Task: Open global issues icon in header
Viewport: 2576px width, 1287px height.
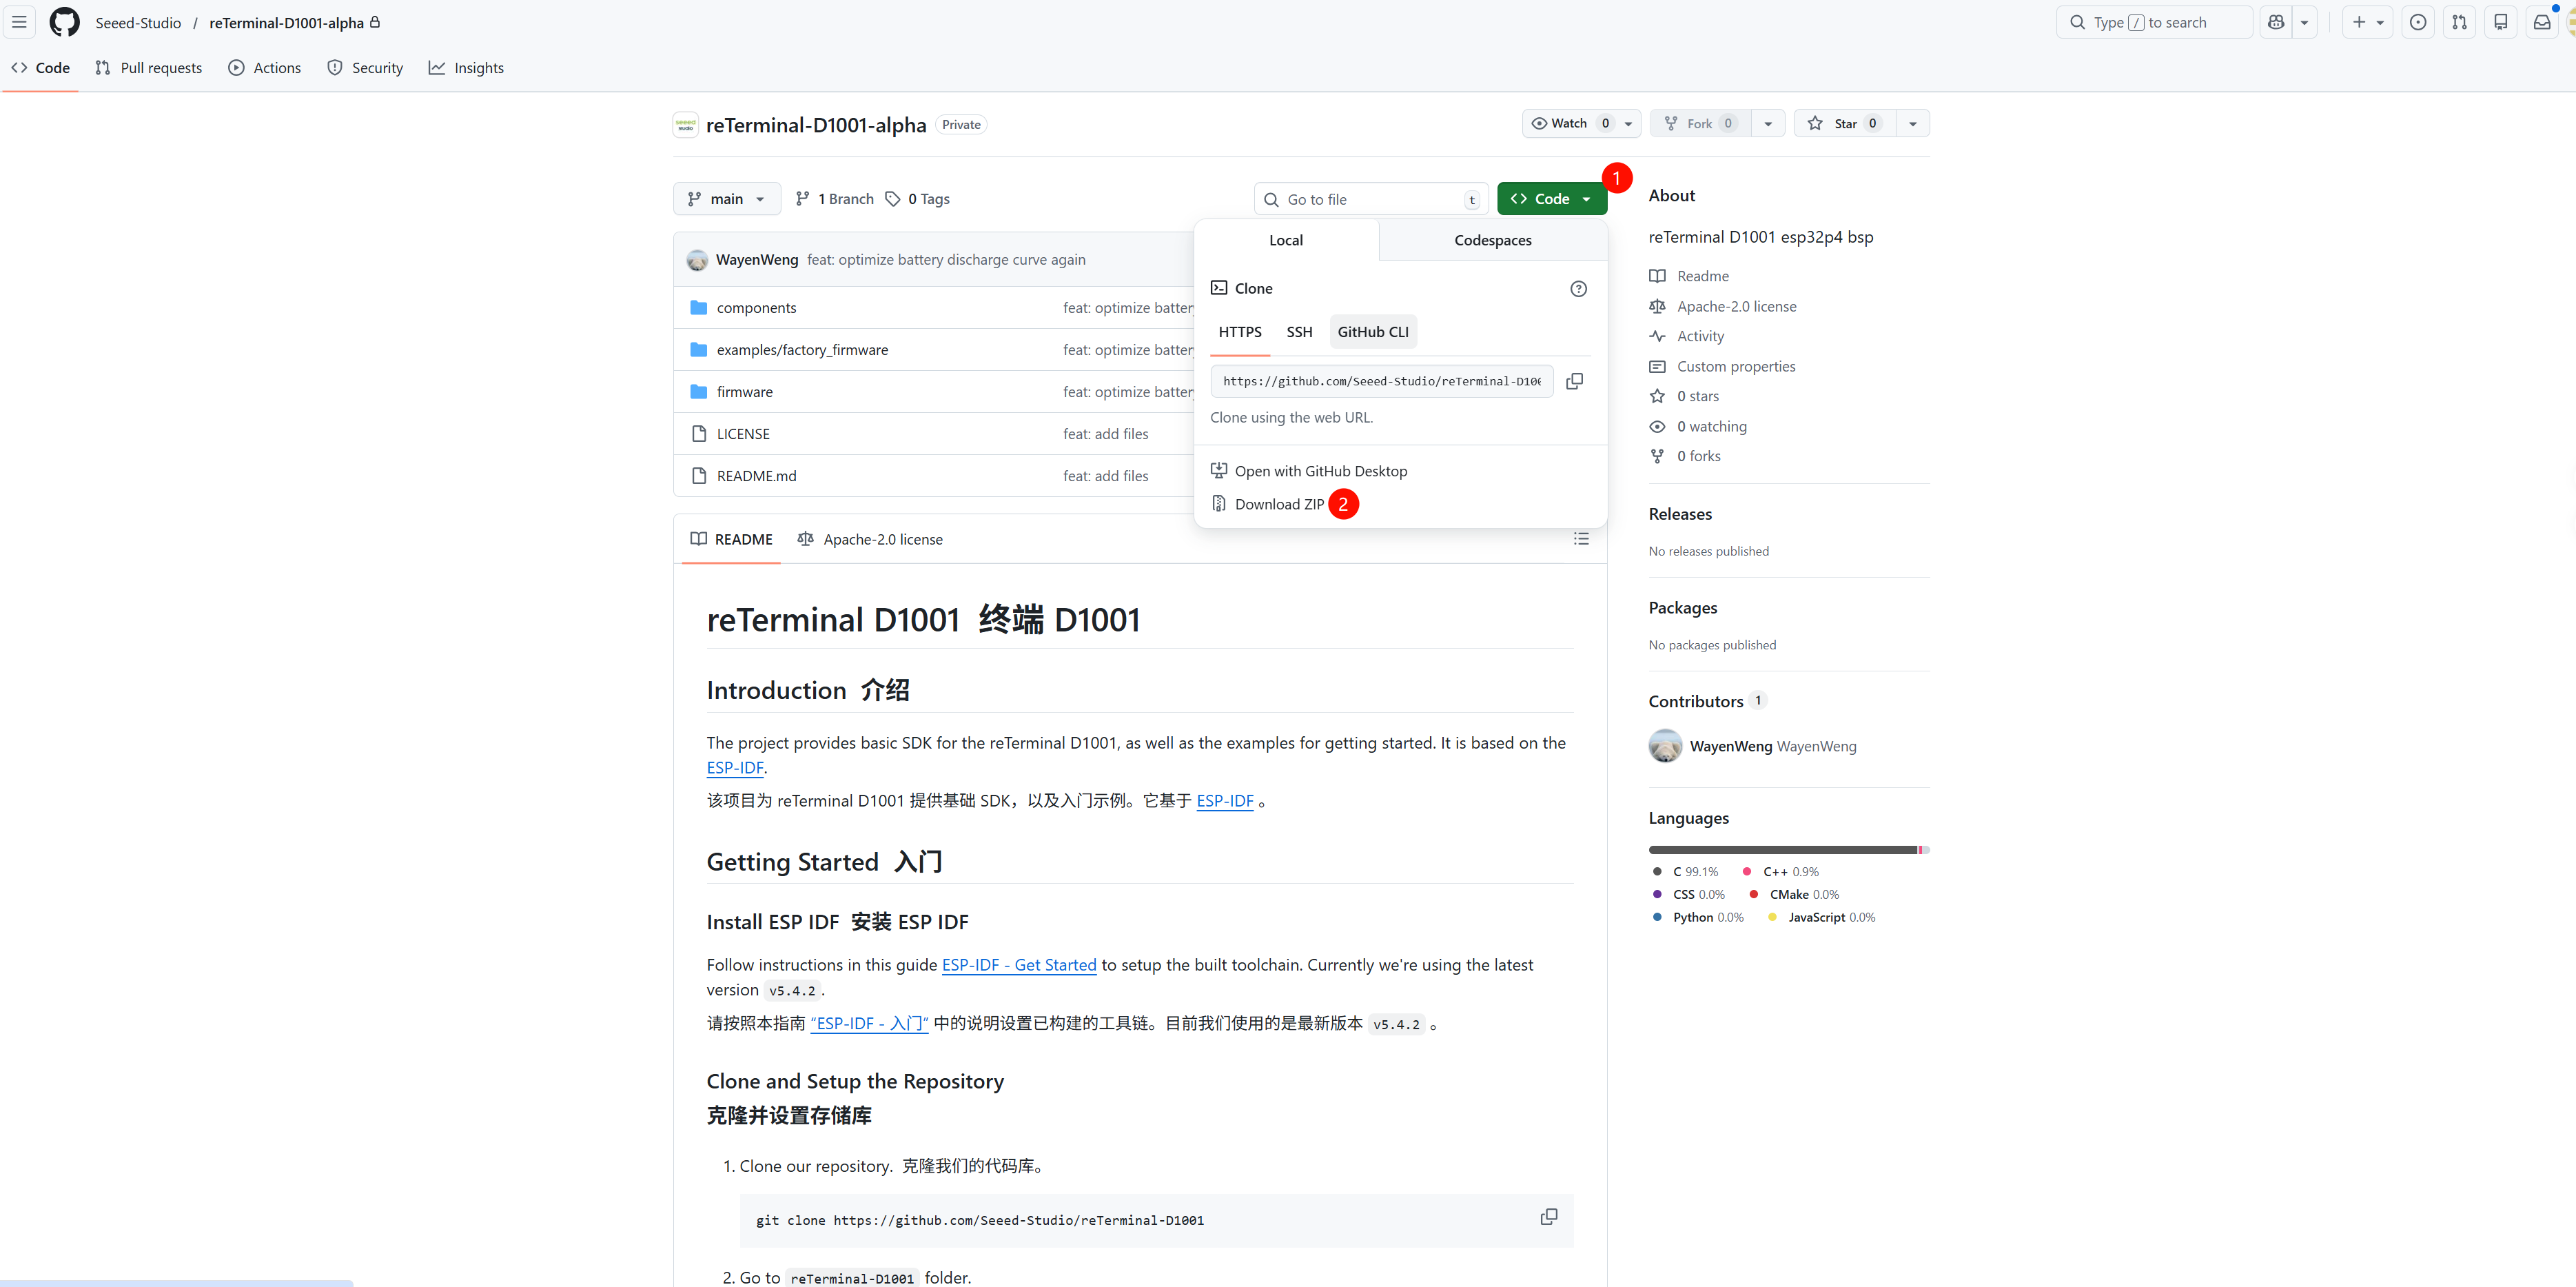Action: [x=2417, y=22]
